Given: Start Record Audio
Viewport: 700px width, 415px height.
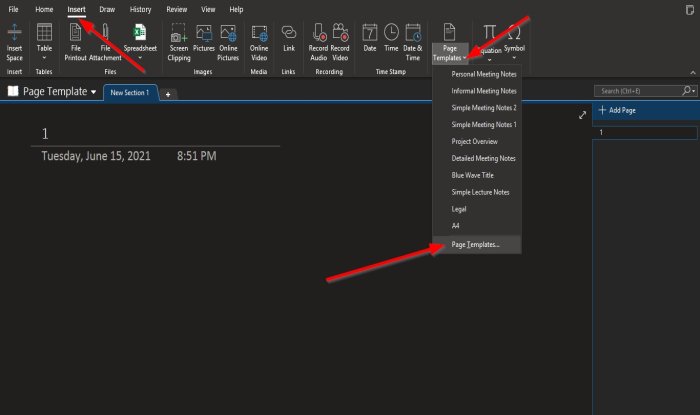Looking at the screenshot, I should point(319,32).
